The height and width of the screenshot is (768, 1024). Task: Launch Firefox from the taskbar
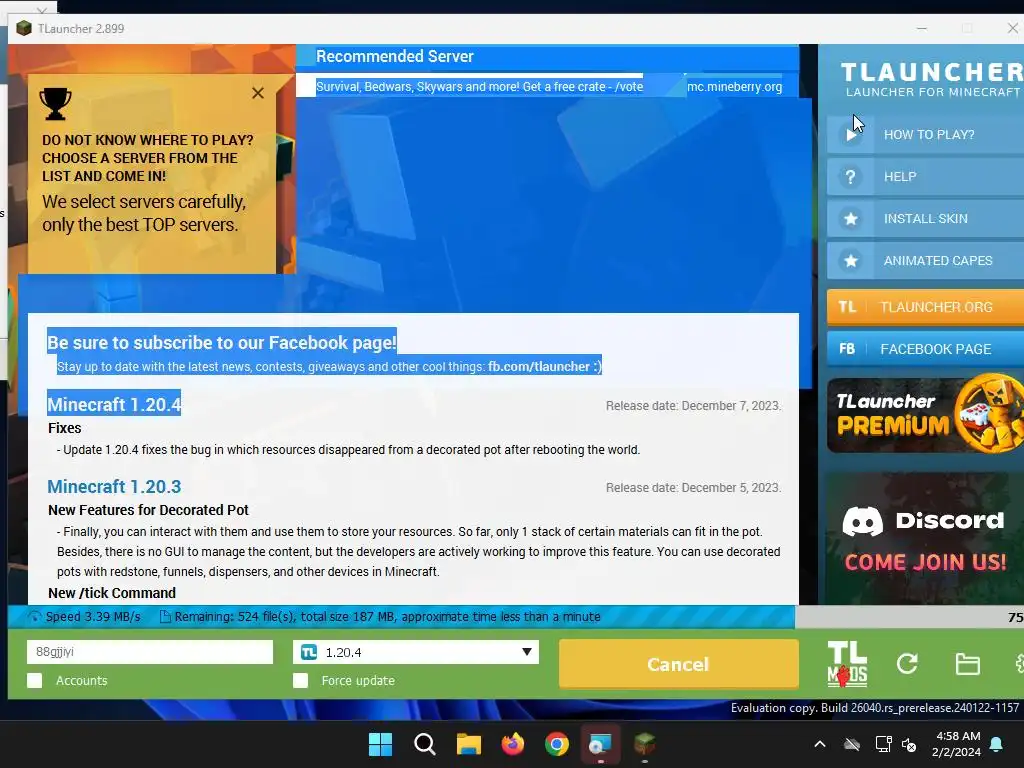[x=513, y=744]
